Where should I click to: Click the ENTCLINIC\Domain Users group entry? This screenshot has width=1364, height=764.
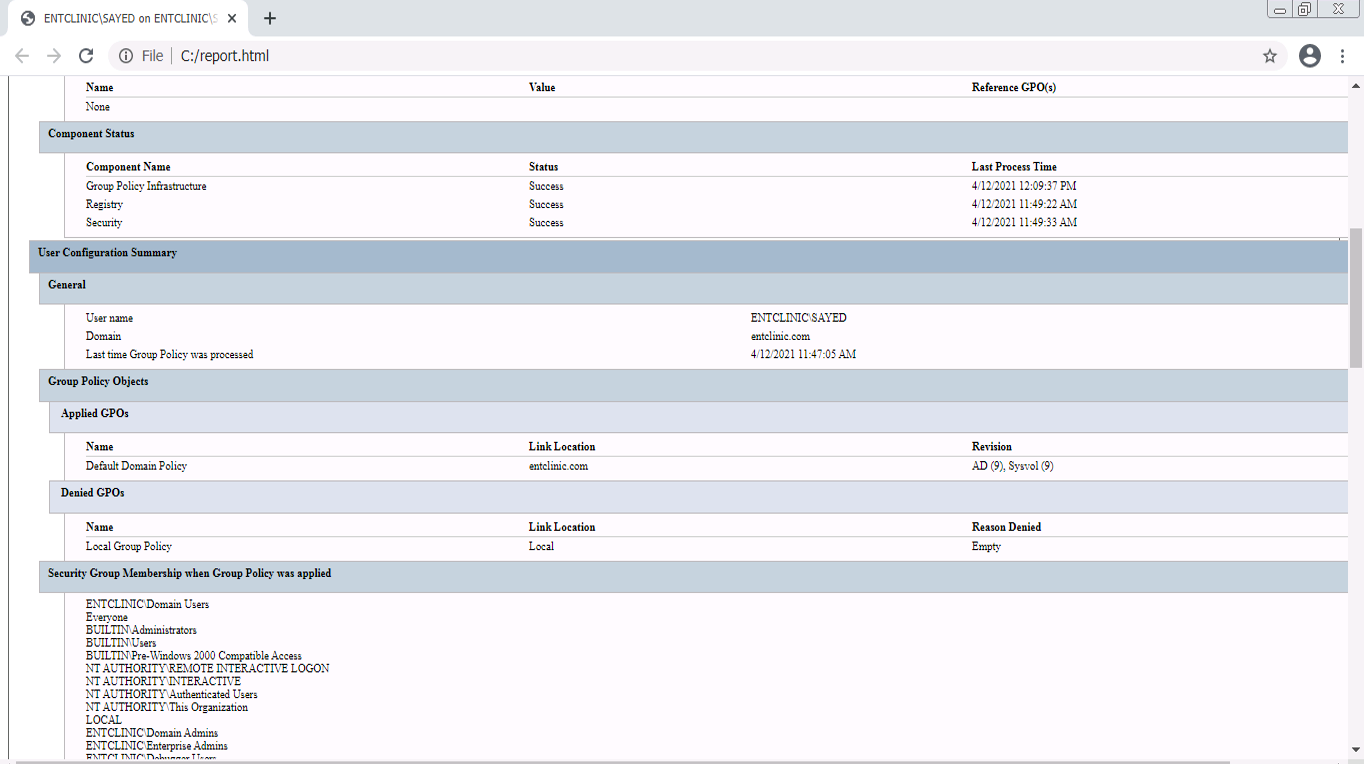(147, 604)
